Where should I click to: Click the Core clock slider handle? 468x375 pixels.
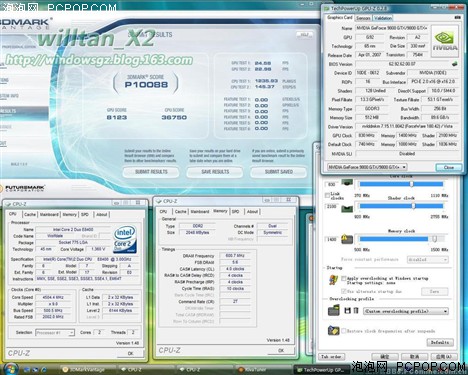pyautogui.click(x=411, y=184)
